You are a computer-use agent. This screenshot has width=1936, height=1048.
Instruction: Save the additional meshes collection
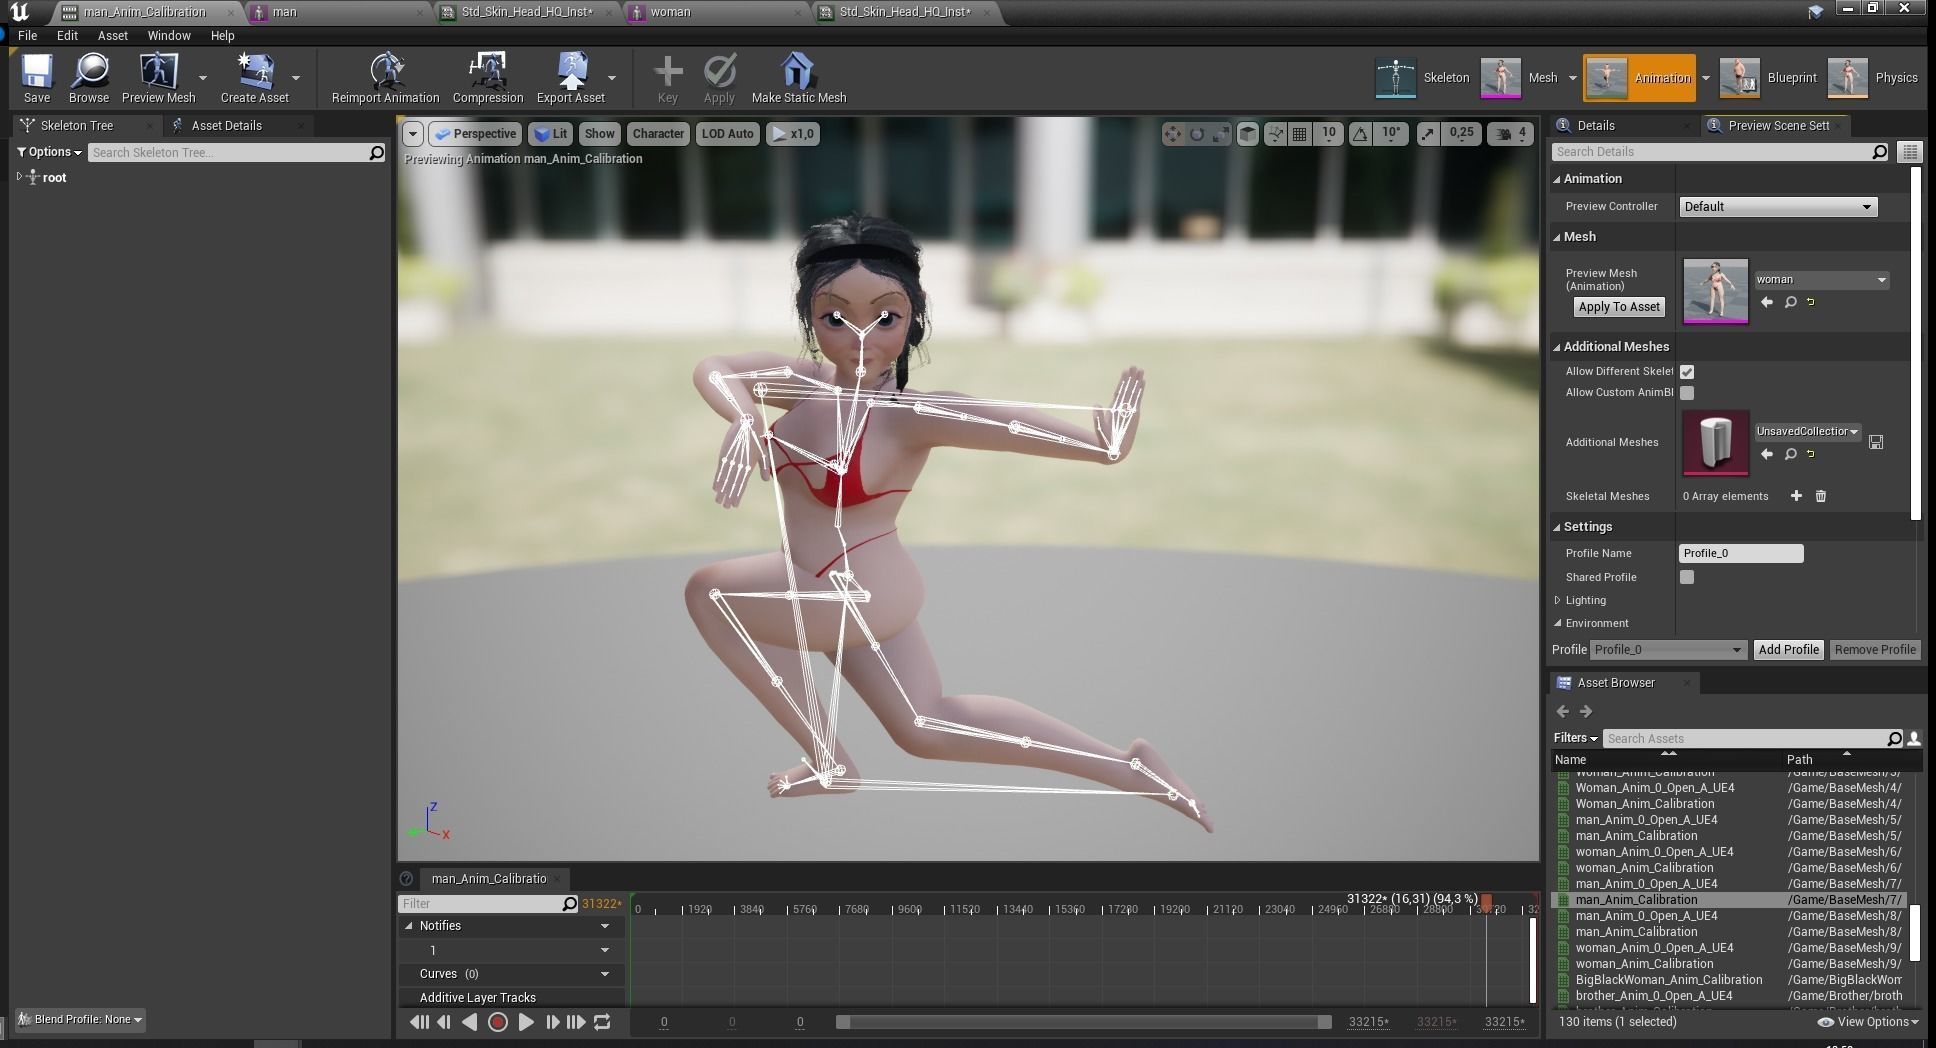coord(1876,442)
